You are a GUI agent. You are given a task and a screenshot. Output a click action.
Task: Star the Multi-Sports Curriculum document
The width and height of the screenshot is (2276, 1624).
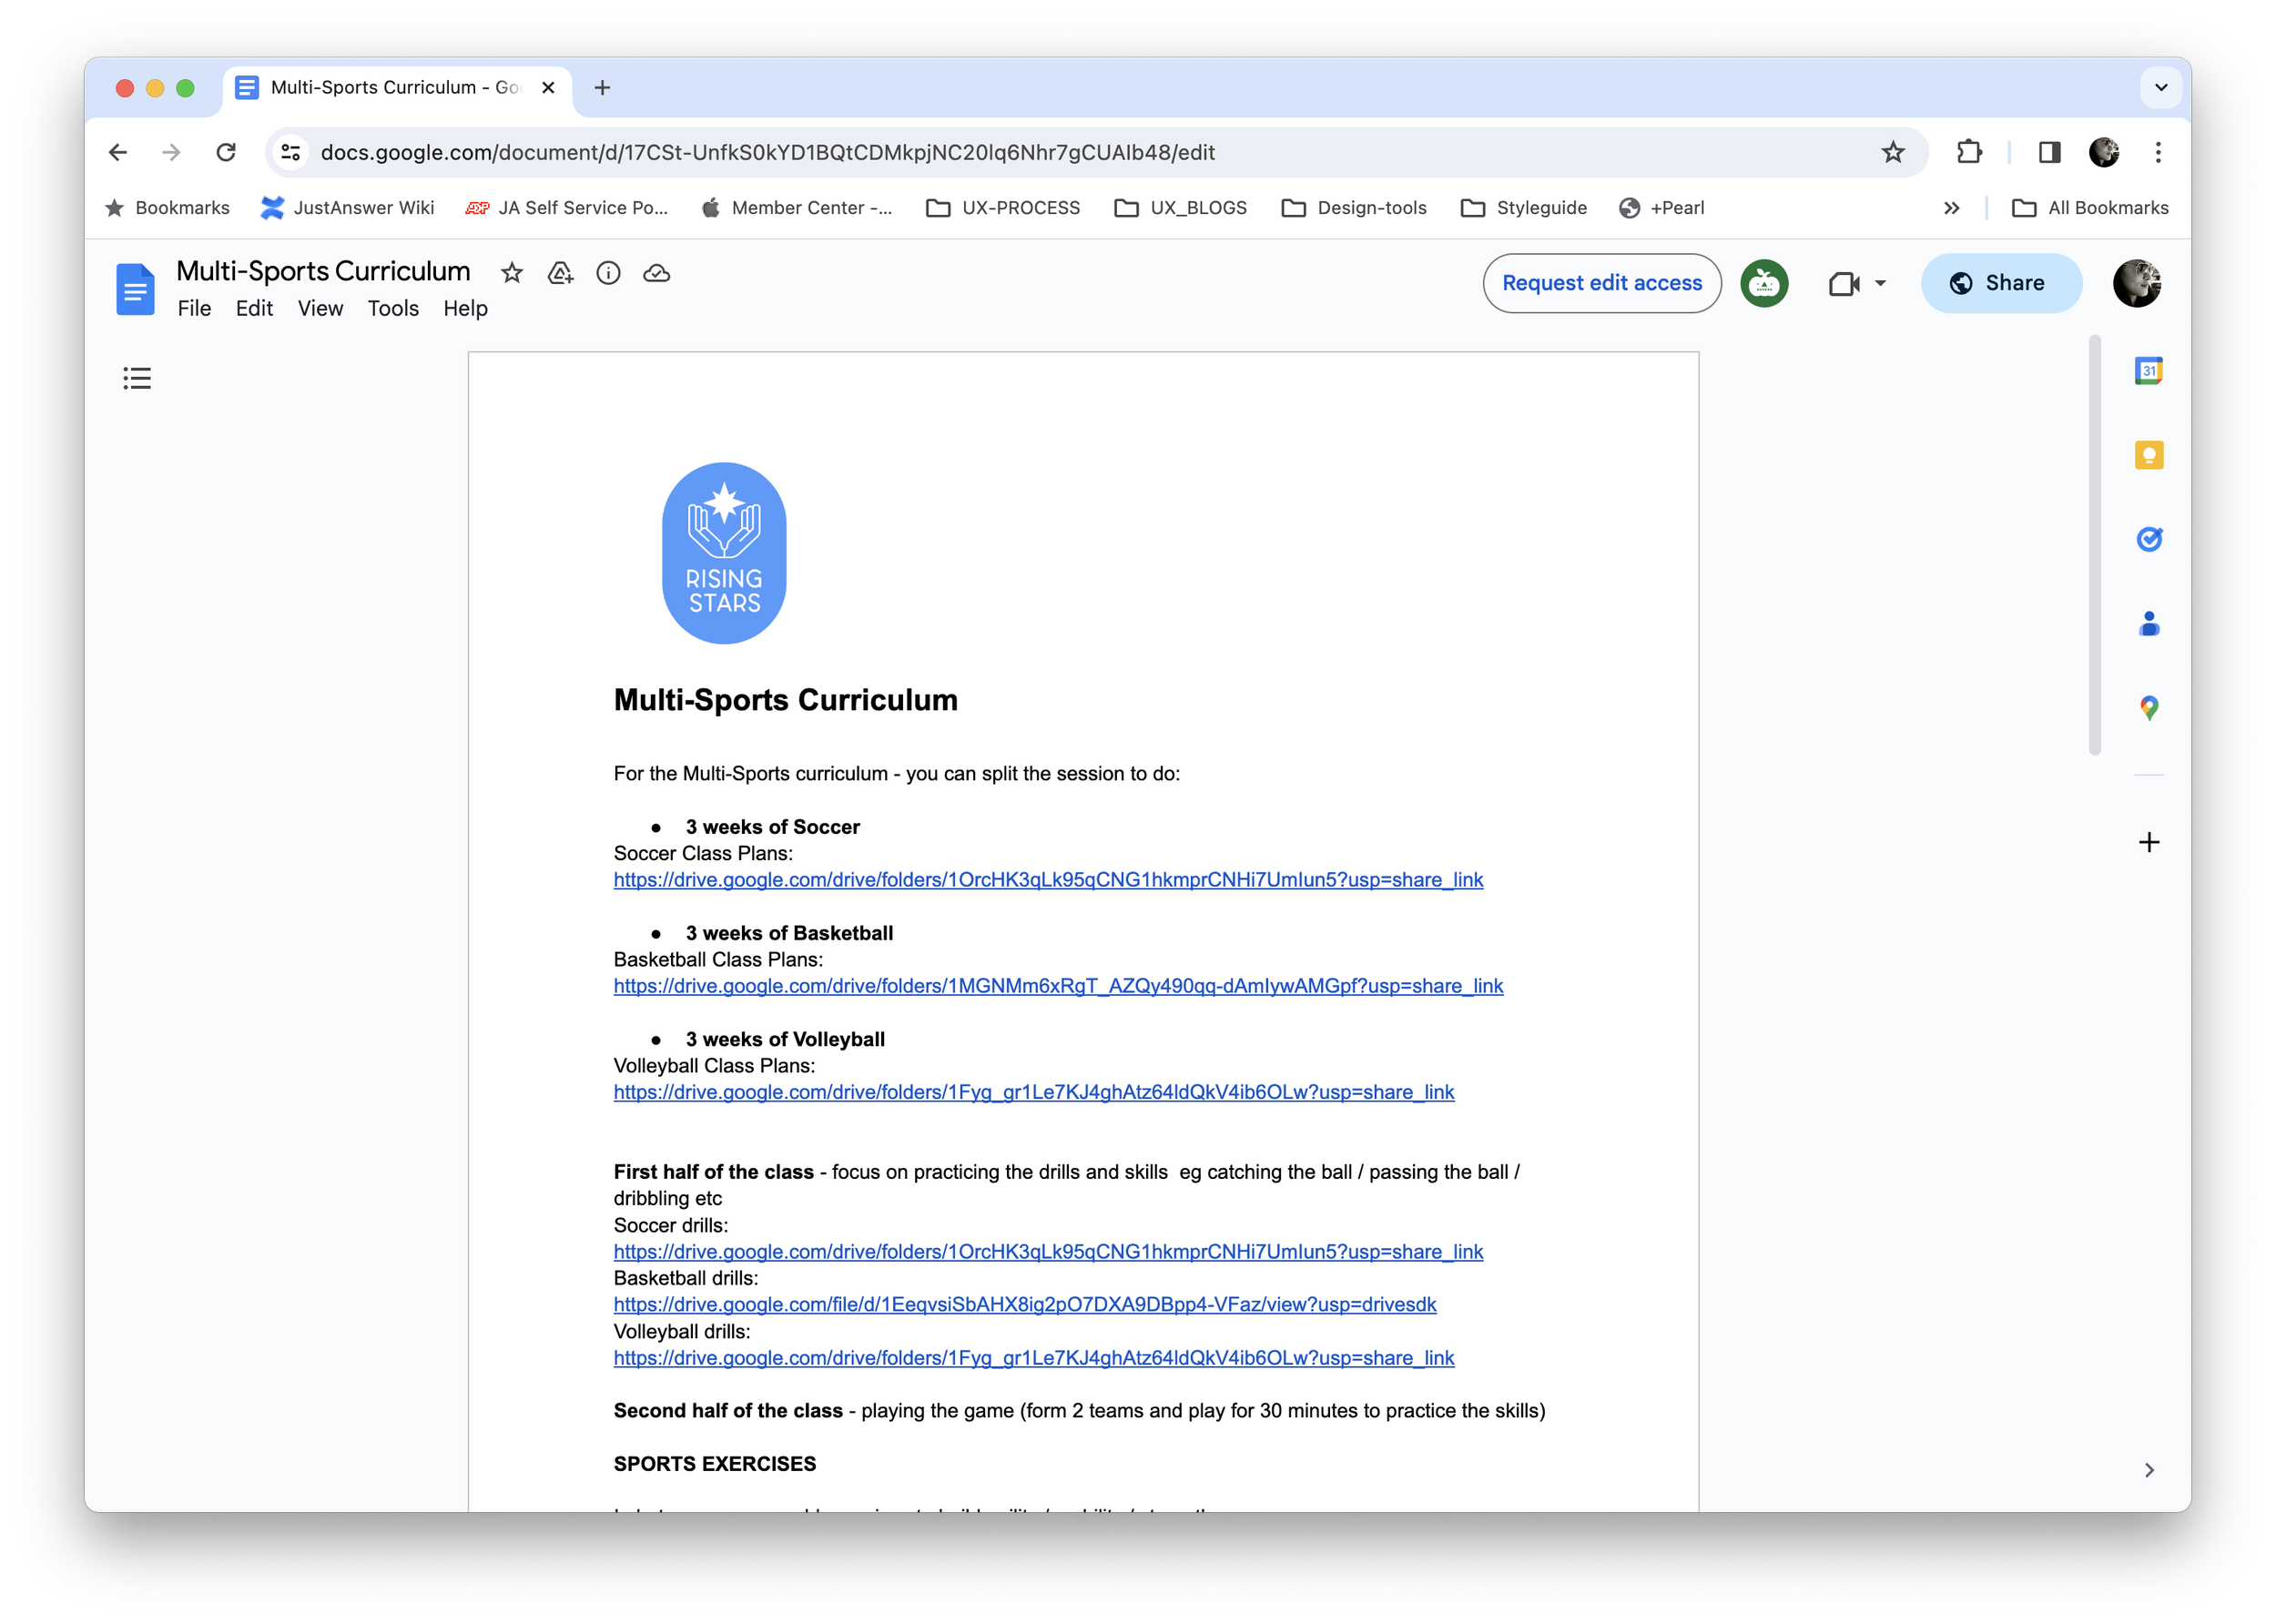512,273
